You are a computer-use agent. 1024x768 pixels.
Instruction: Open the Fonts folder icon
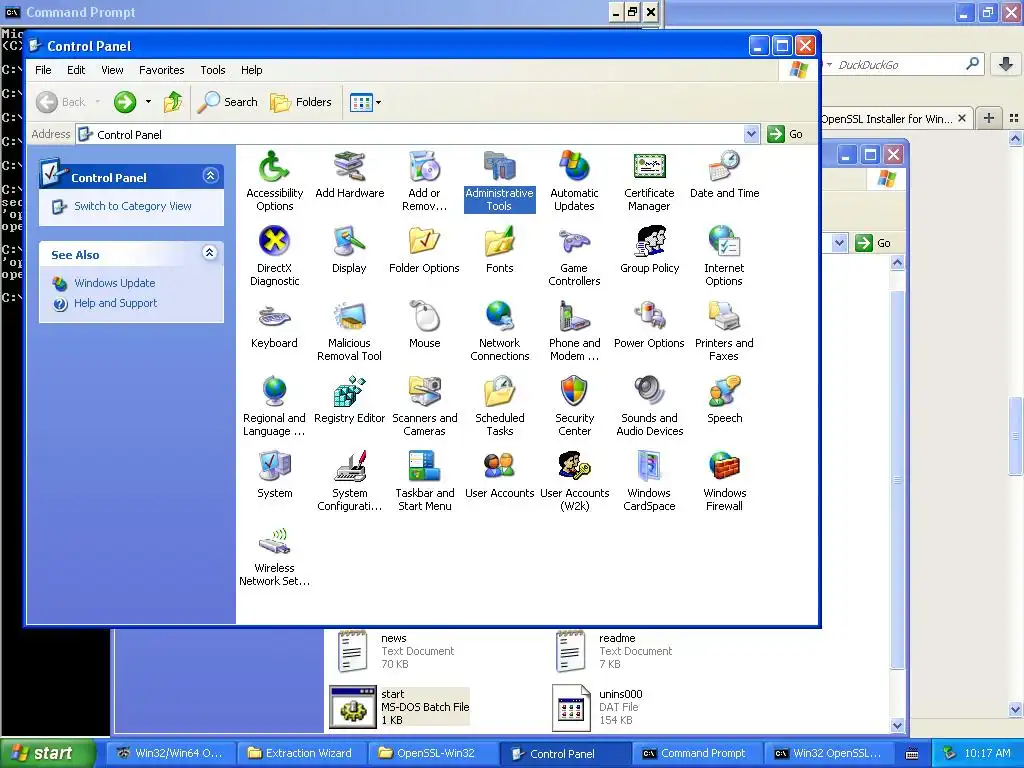coord(500,250)
